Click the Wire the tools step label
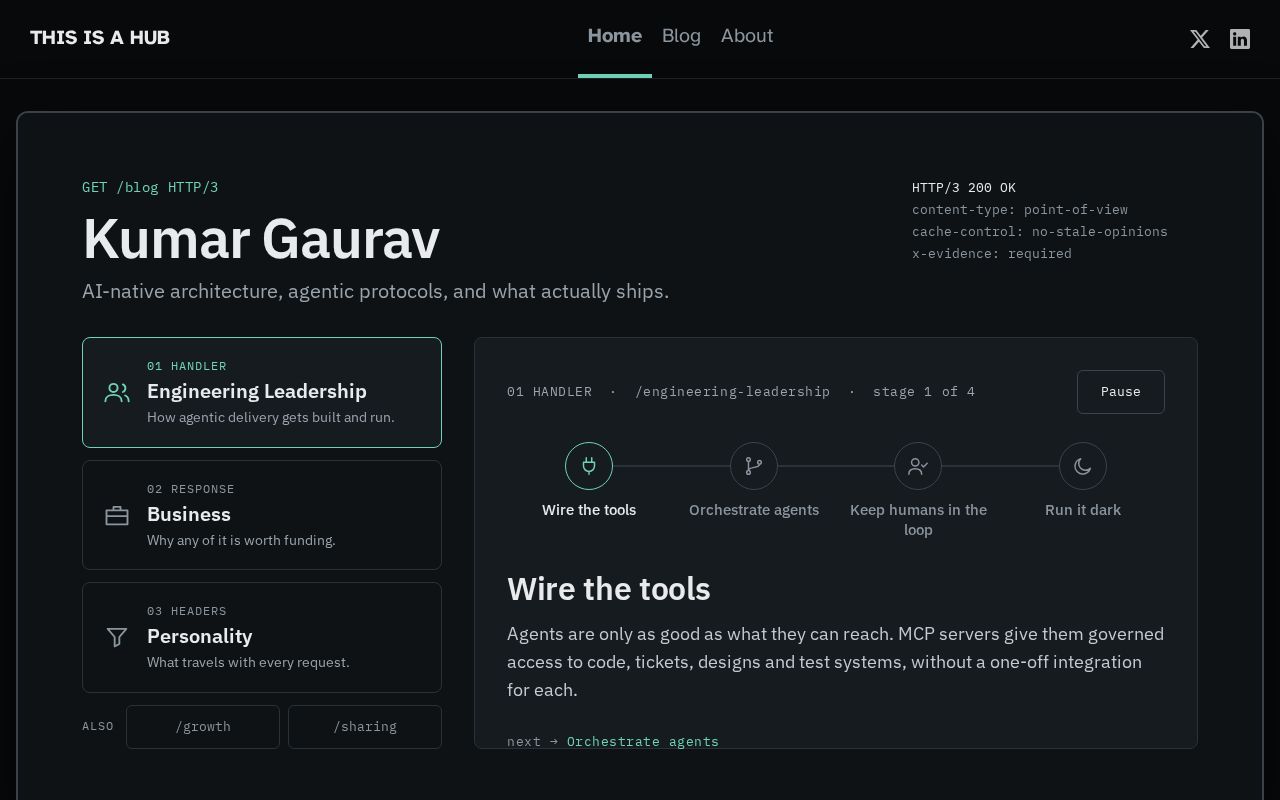This screenshot has height=800, width=1280. coord(589,510)
